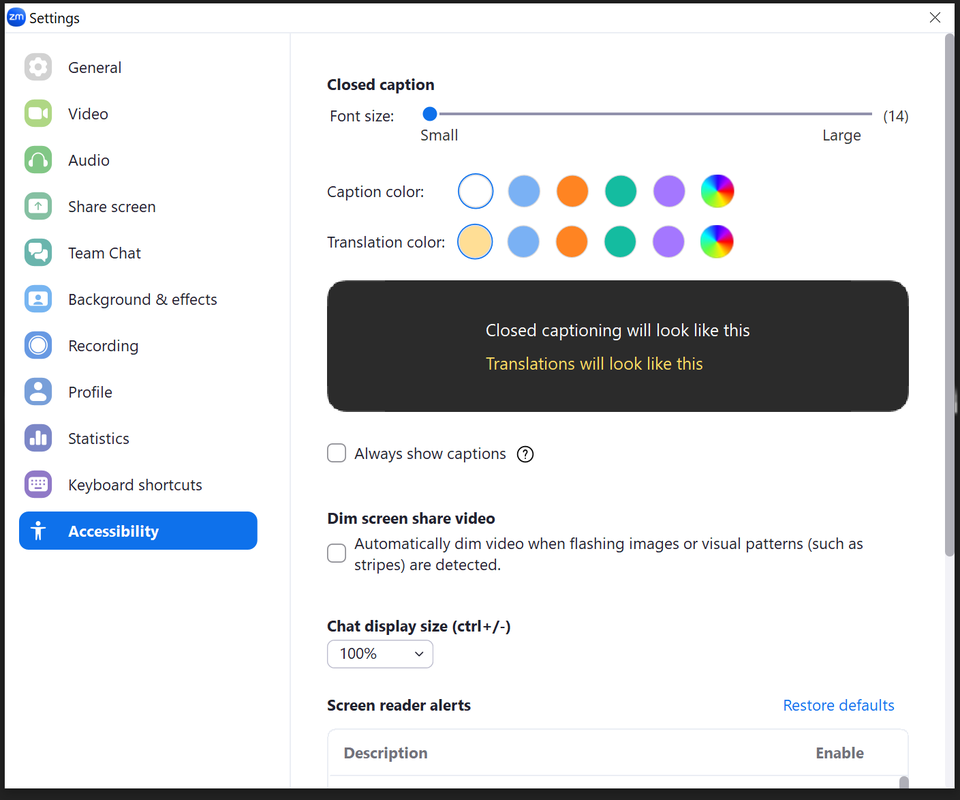
Task: Check automatically dim video checkbox
Action: click(x=337, y=554)
